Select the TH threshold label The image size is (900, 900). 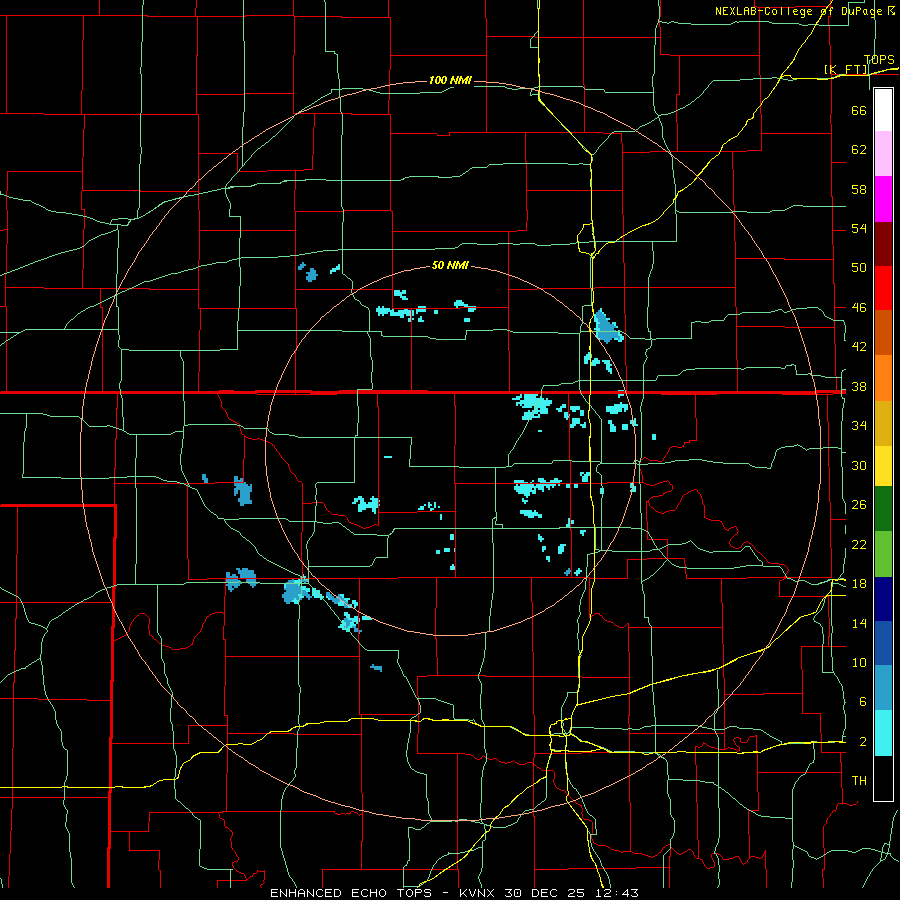(859, 781)
